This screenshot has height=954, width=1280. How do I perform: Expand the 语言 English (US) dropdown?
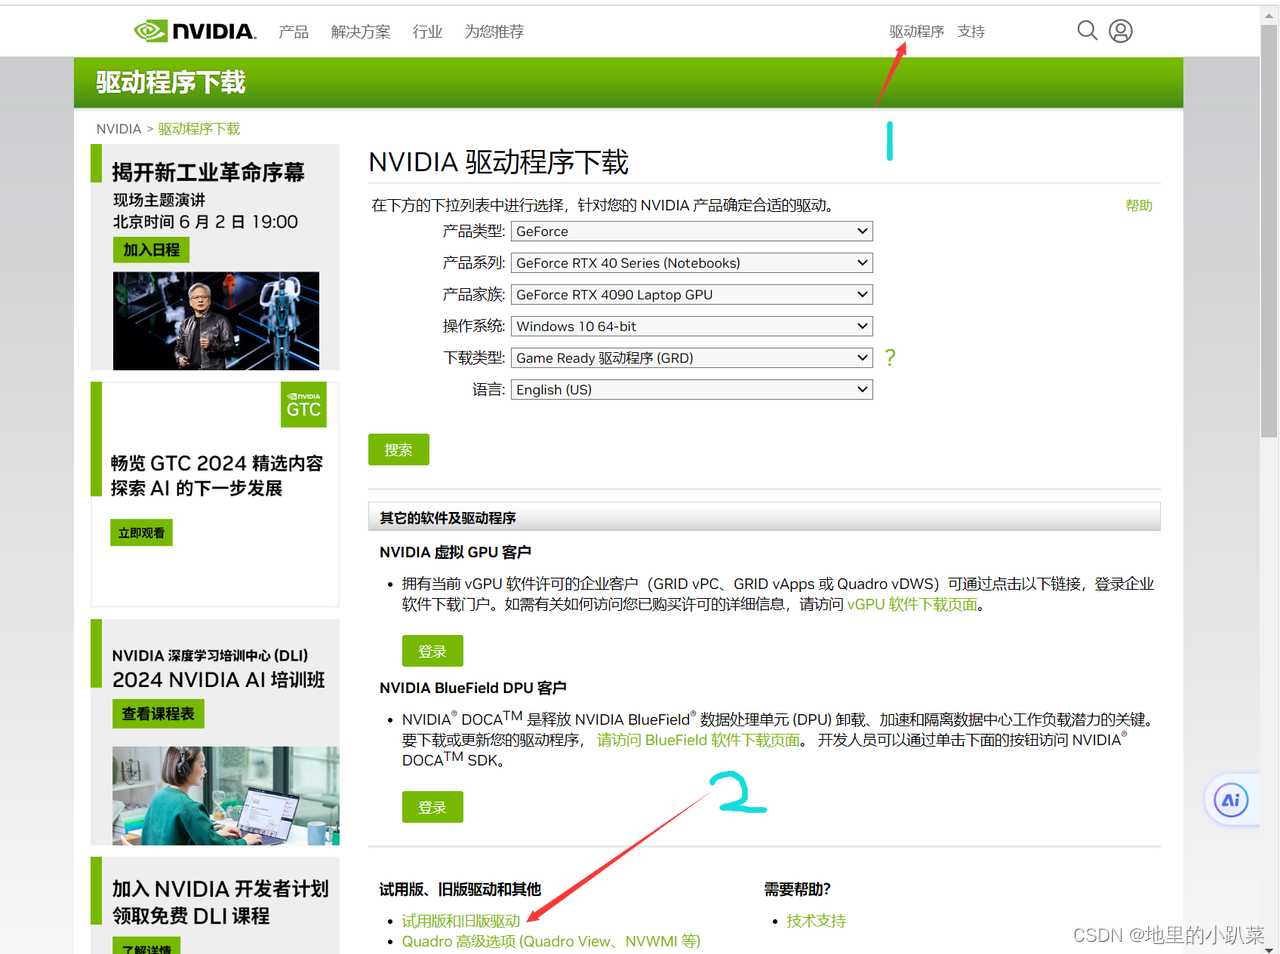692,390
